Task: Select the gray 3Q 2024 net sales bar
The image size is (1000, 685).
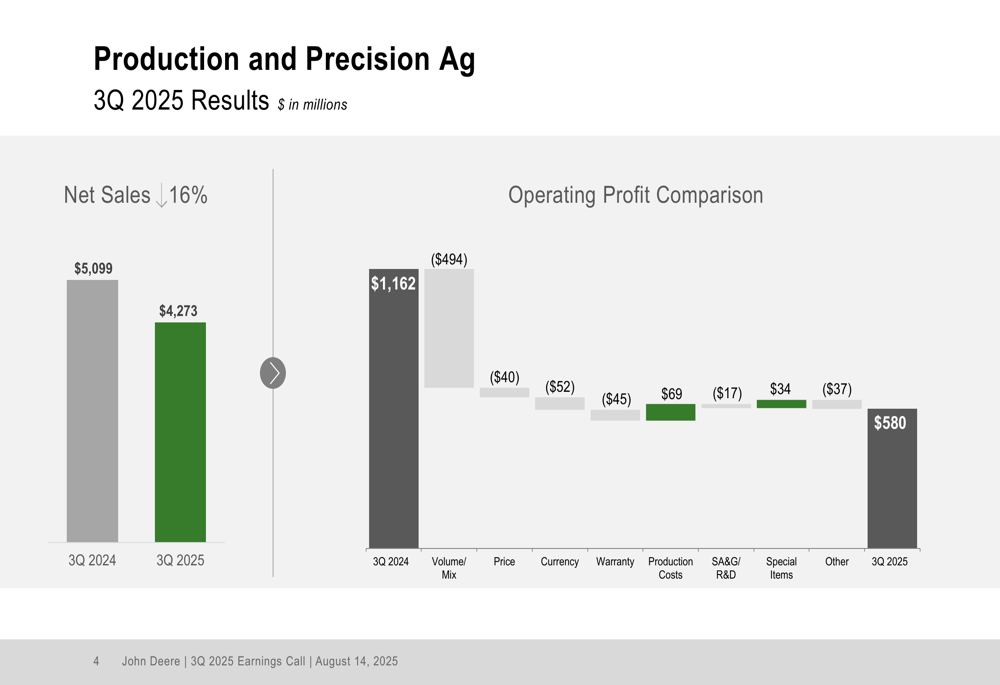Action: pos(92,411)
